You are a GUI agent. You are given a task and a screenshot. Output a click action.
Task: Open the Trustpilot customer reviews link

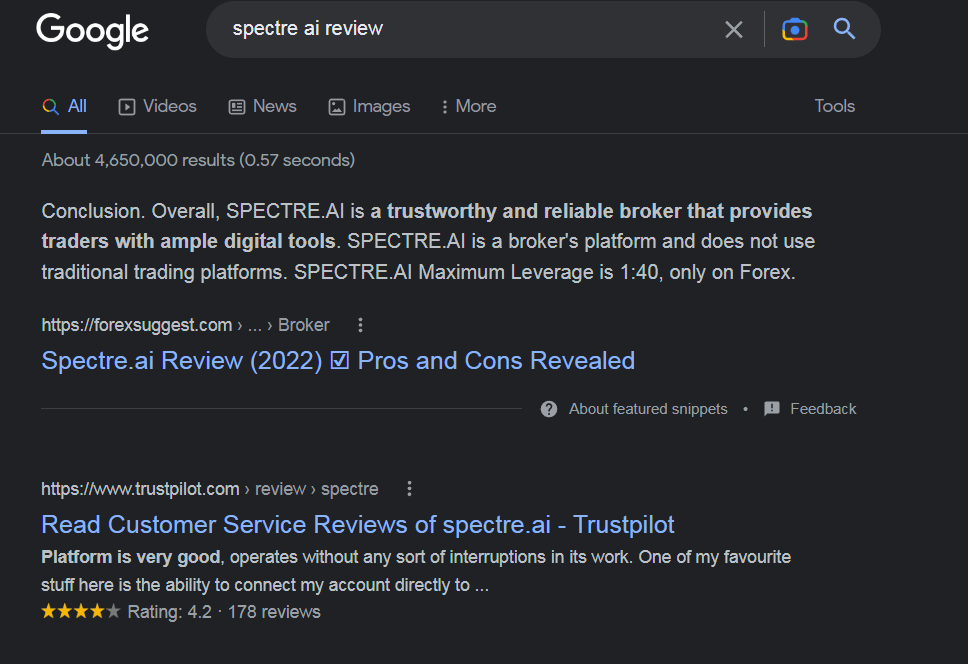[x=358, y=525]
